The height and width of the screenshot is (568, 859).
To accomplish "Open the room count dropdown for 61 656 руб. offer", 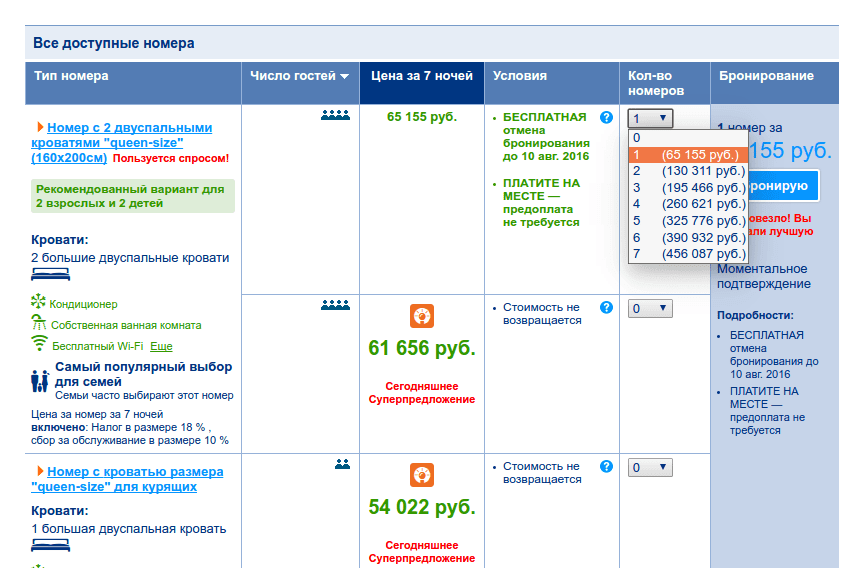I will pos(650,309).
